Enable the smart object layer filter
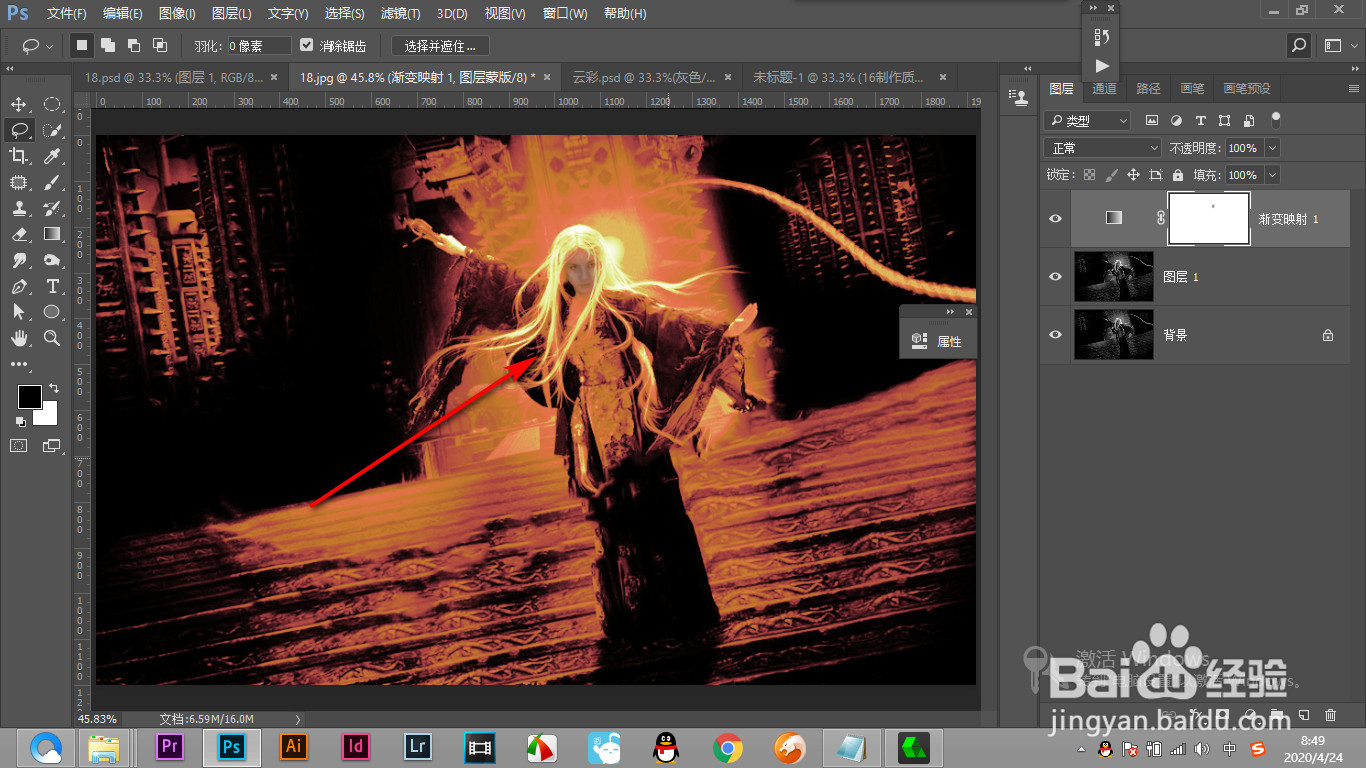This screenshot has width=1366, height=768. coord(1249,120)
